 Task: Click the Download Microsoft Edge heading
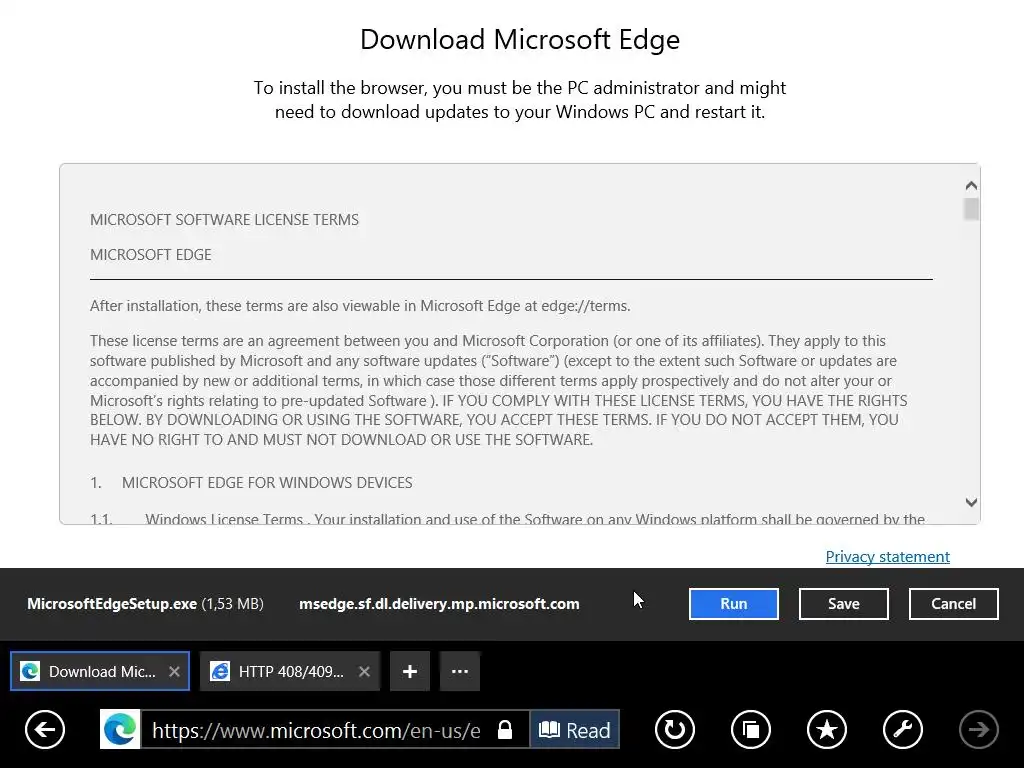[x=520, y=40]
